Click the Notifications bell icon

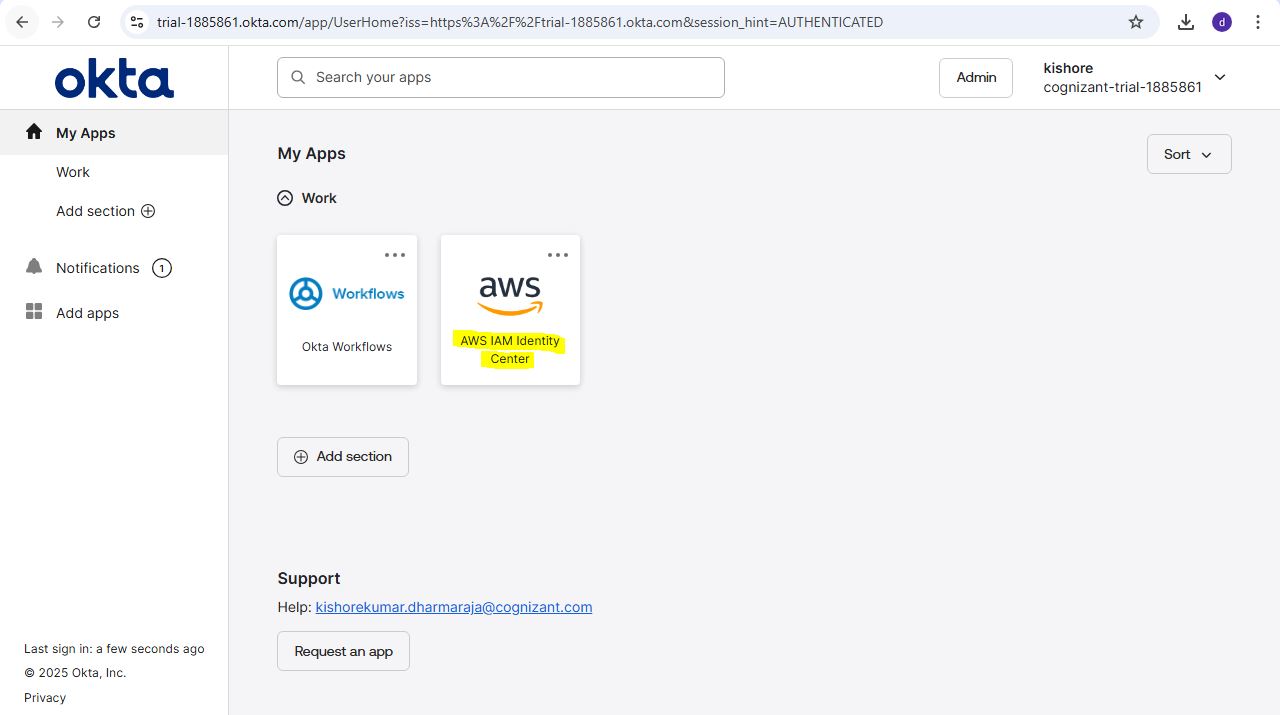[34, 267]
